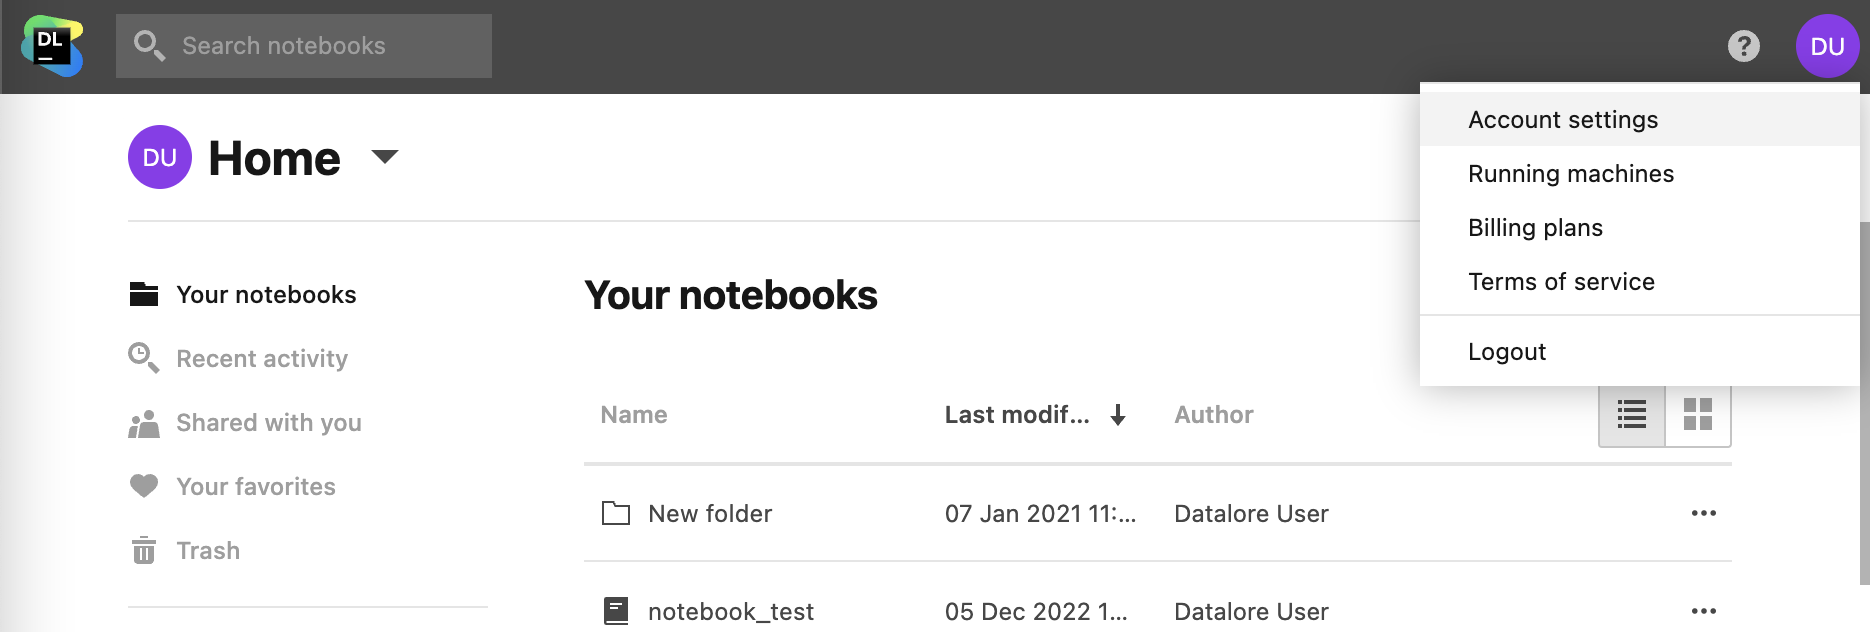This screenshot has width=1870, height=632.
Task: Open Running machines menu entry
Action: click(1570, 173)
